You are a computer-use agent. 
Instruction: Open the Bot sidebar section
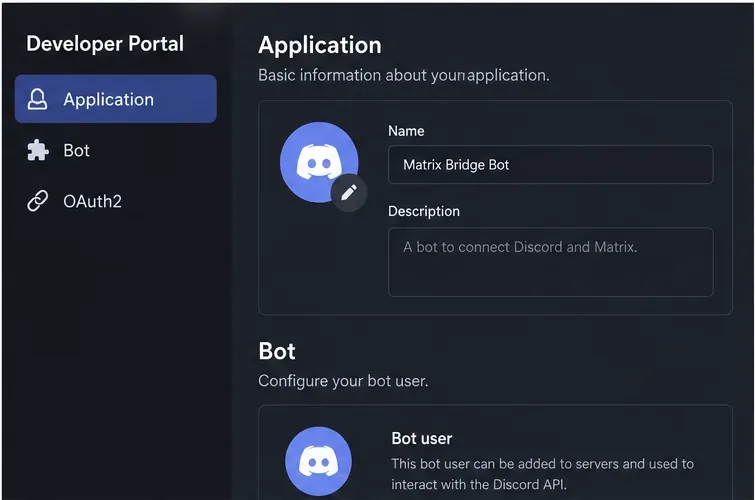(116, 150)
